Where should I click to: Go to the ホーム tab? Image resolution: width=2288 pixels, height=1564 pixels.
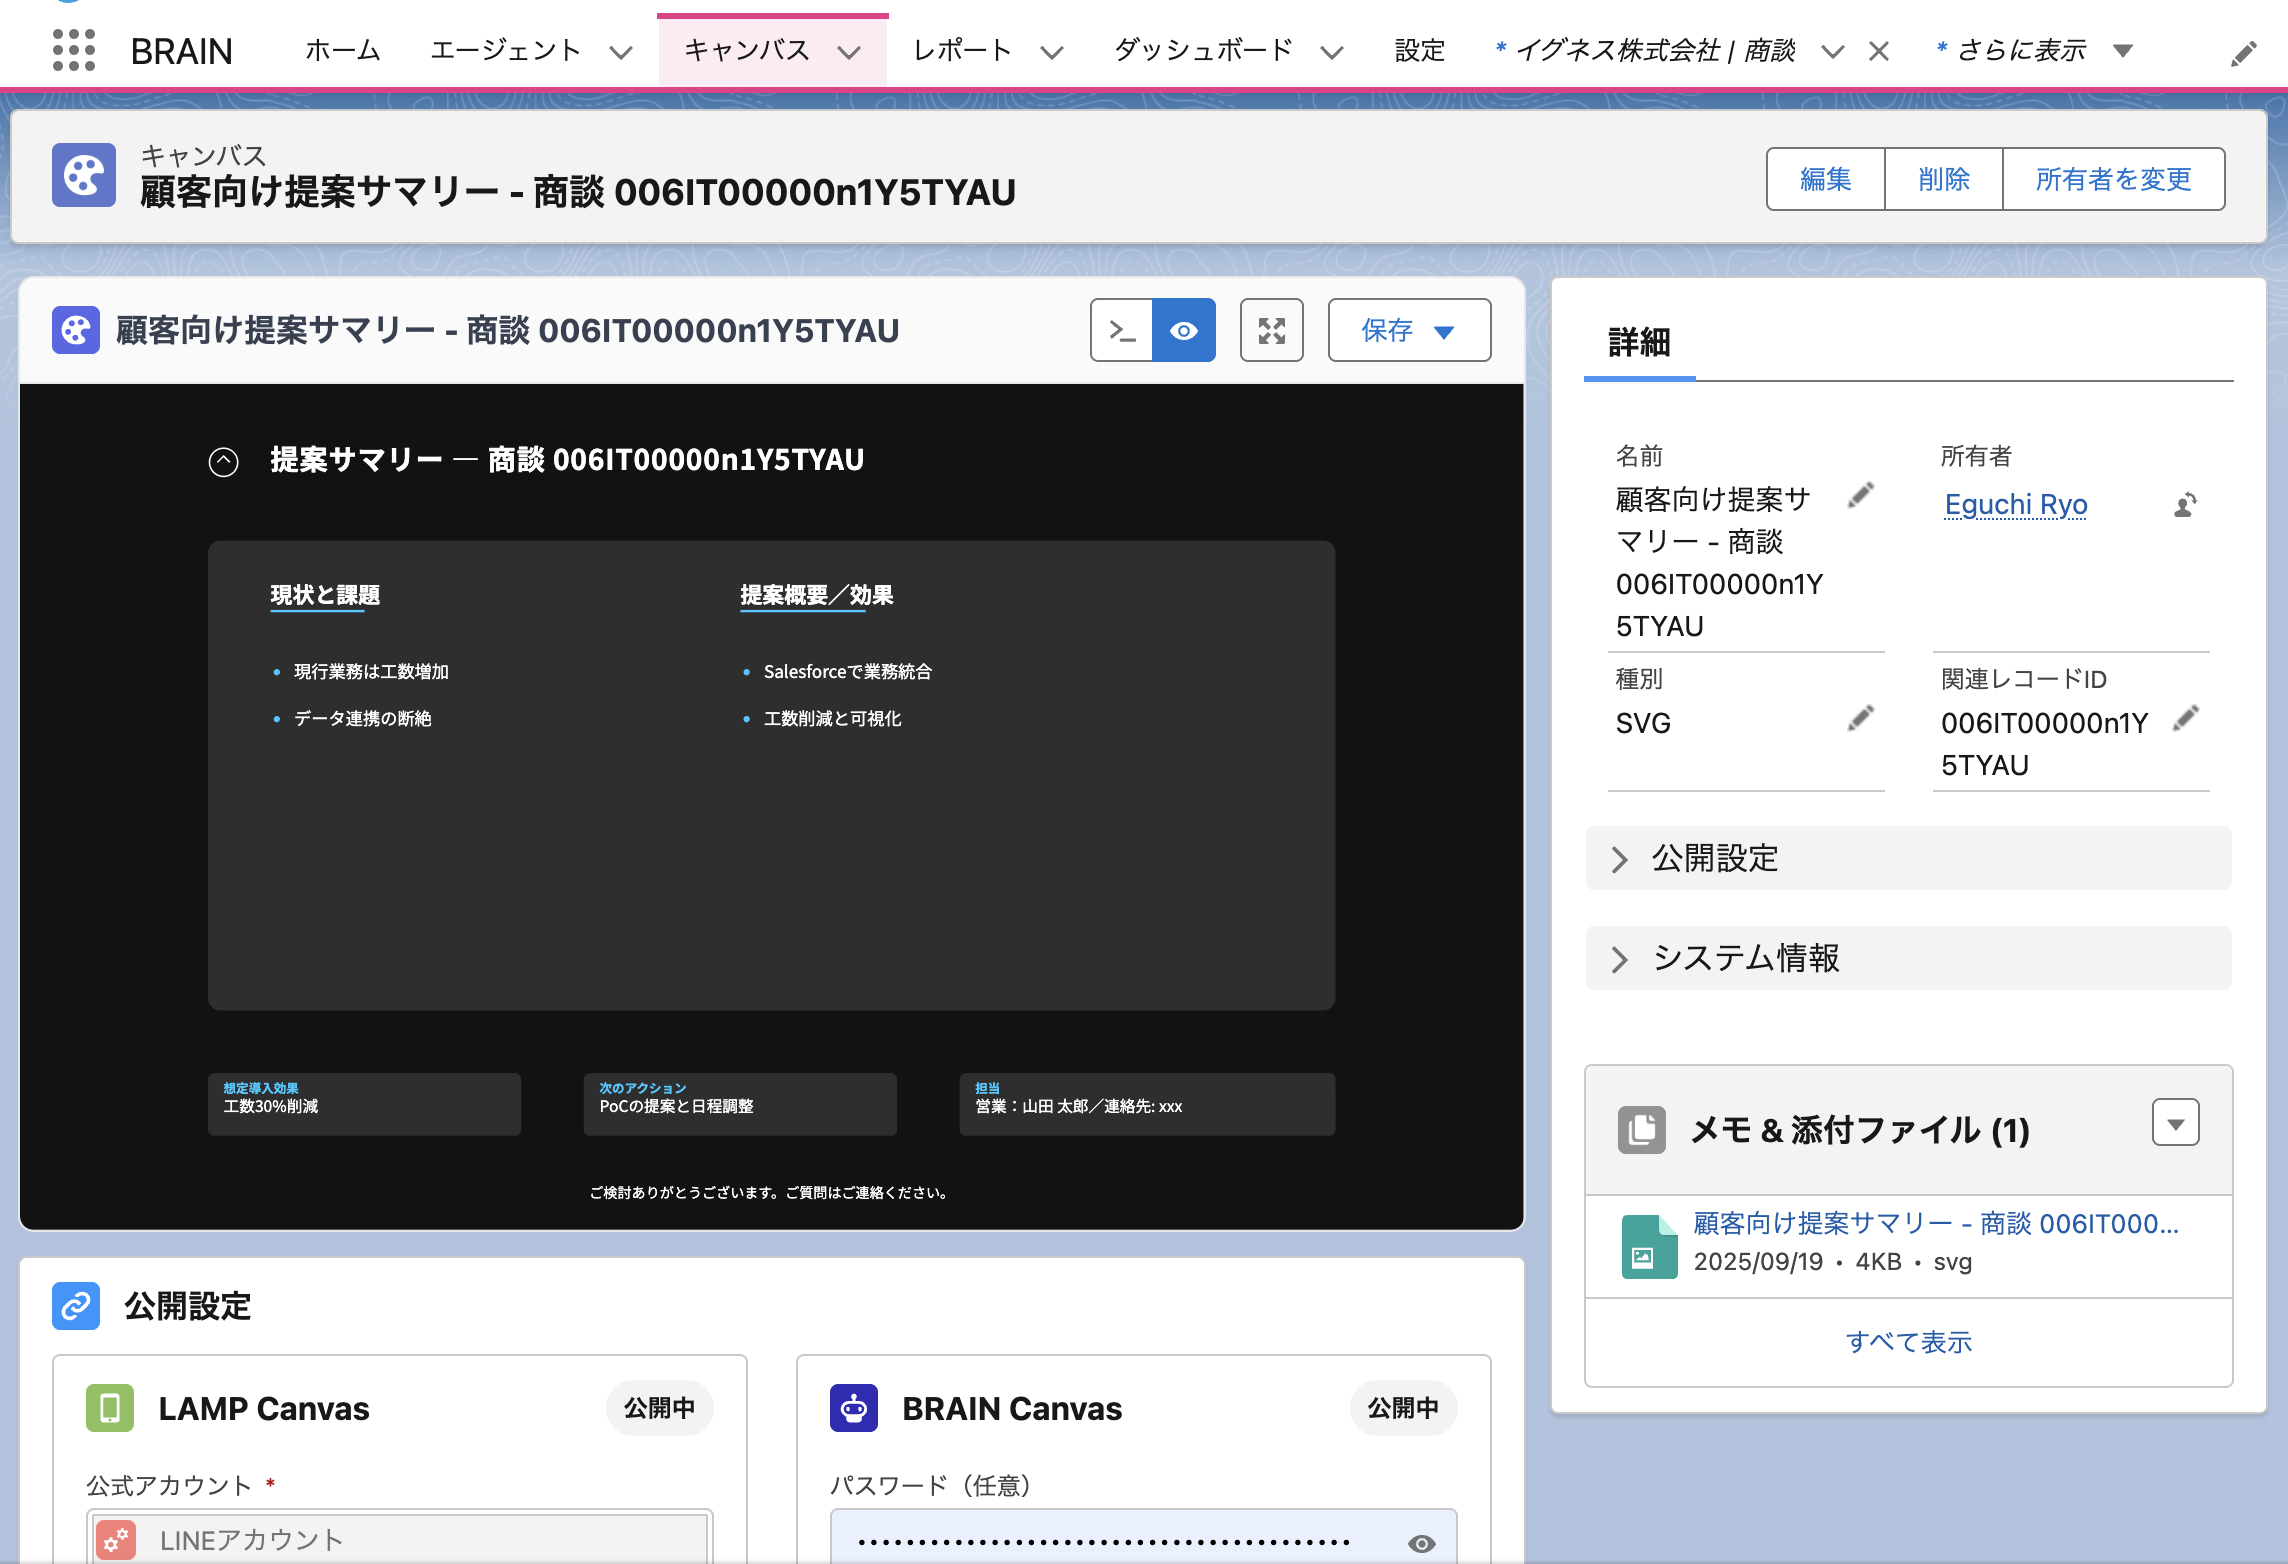pos(343,50)
